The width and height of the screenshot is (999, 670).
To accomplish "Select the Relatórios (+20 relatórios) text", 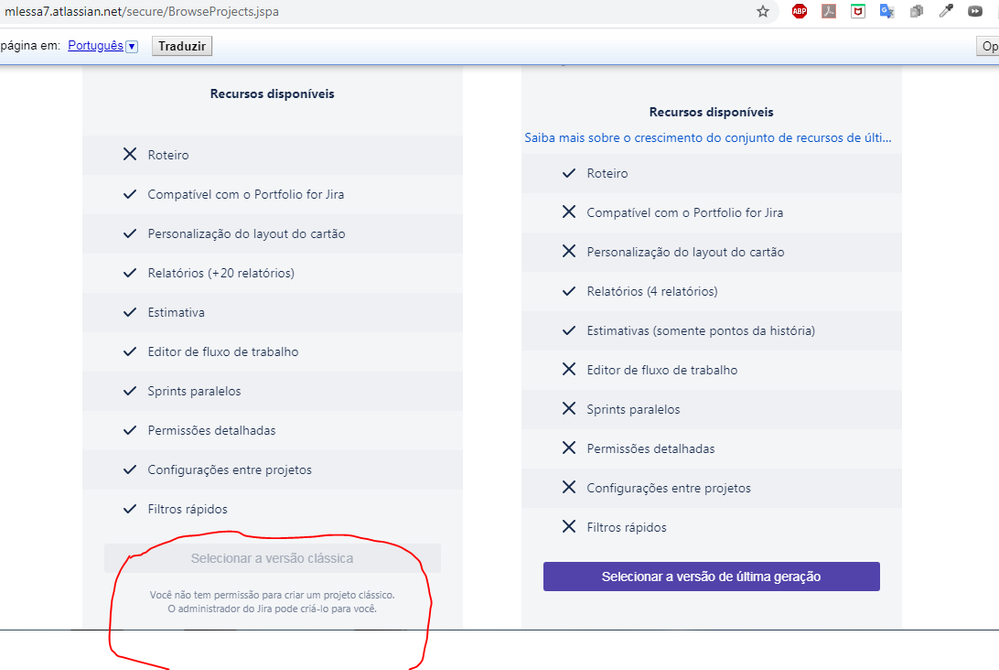I will tap(221, 273).
